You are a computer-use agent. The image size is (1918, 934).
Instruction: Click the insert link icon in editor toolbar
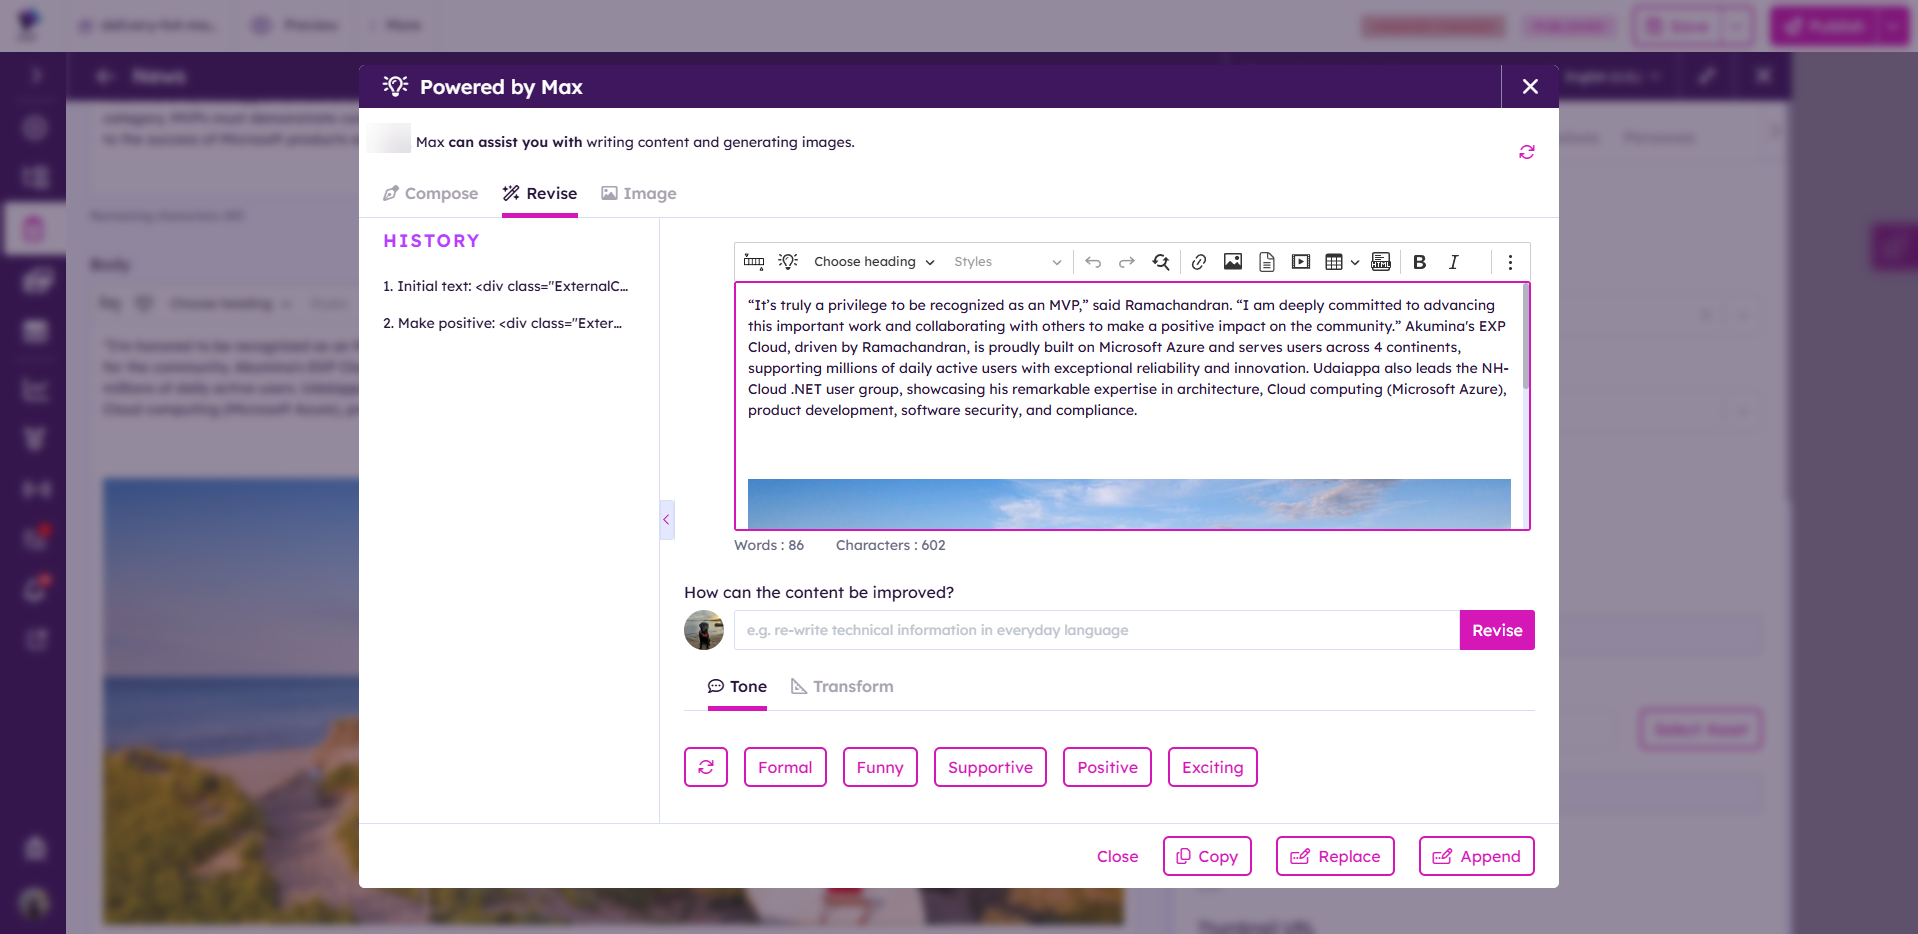click(x=1198, y=262)
